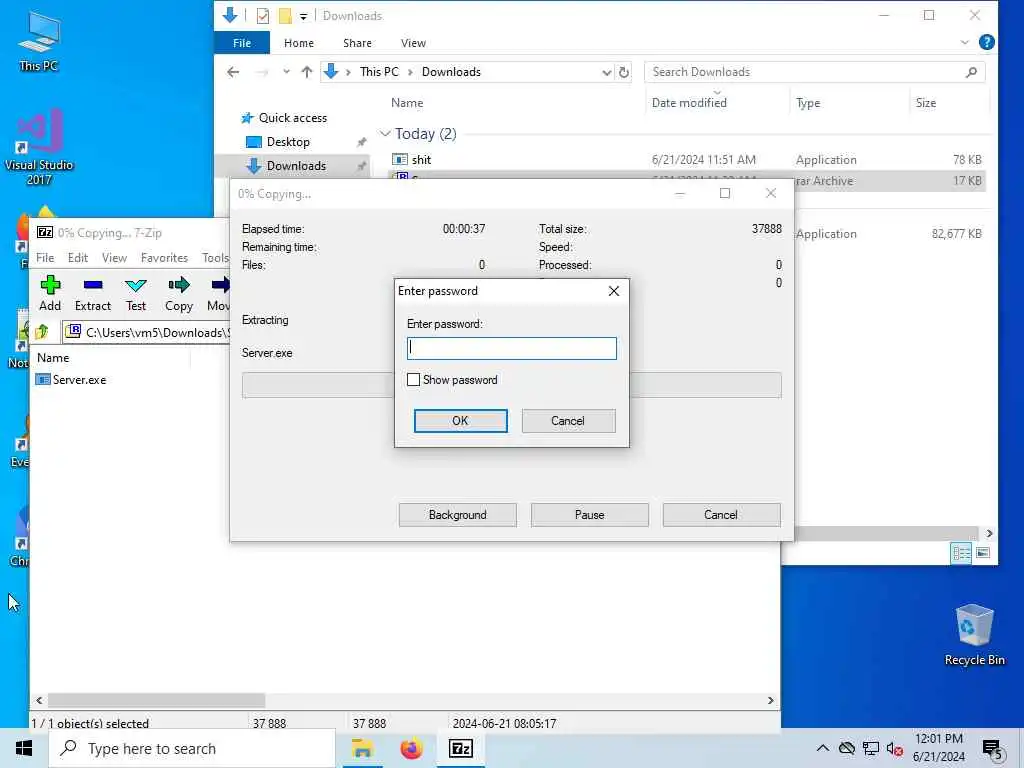Expand the Explorer ribbon chevron

pyautogui.click(x=965, y=42)
